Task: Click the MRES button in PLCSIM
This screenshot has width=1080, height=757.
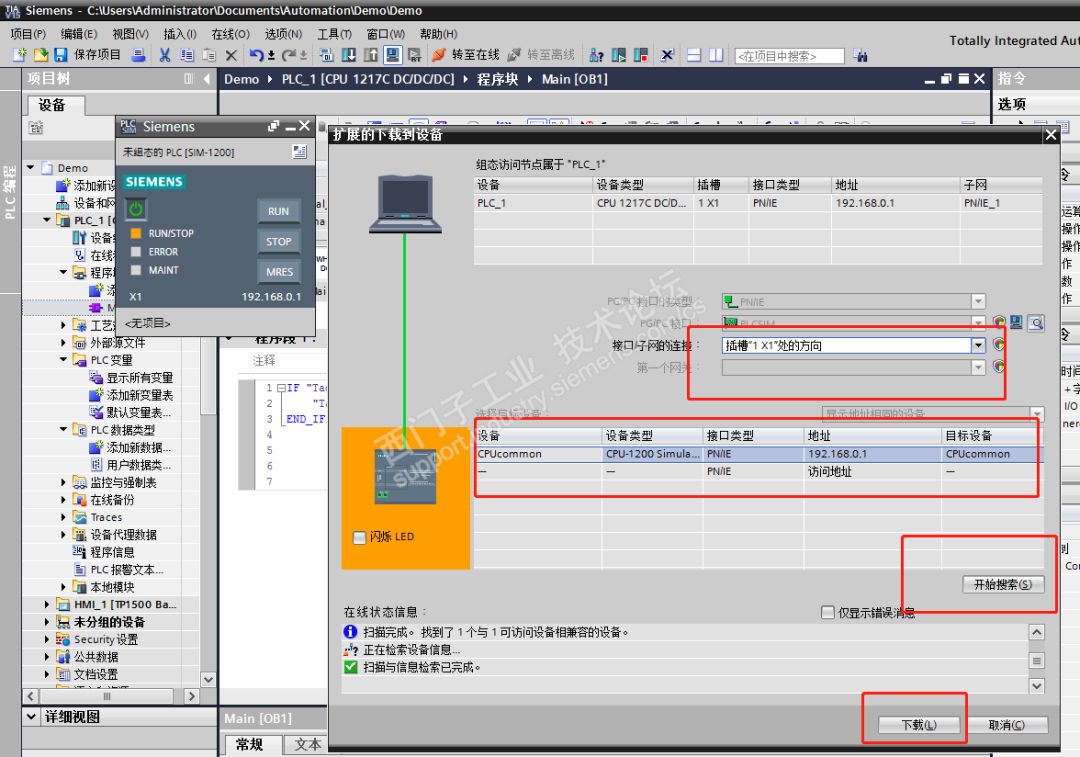Action: pos(278,272)
